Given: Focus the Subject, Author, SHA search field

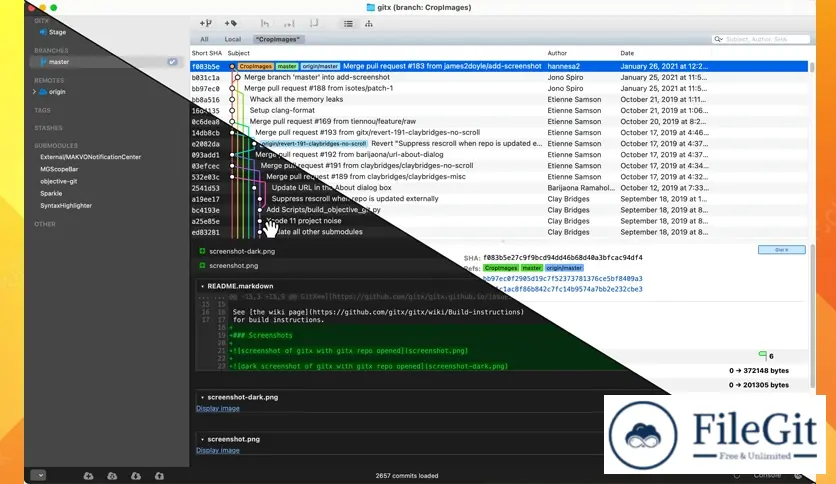Looking at the screenshot, I should click(x=761, y=39).
